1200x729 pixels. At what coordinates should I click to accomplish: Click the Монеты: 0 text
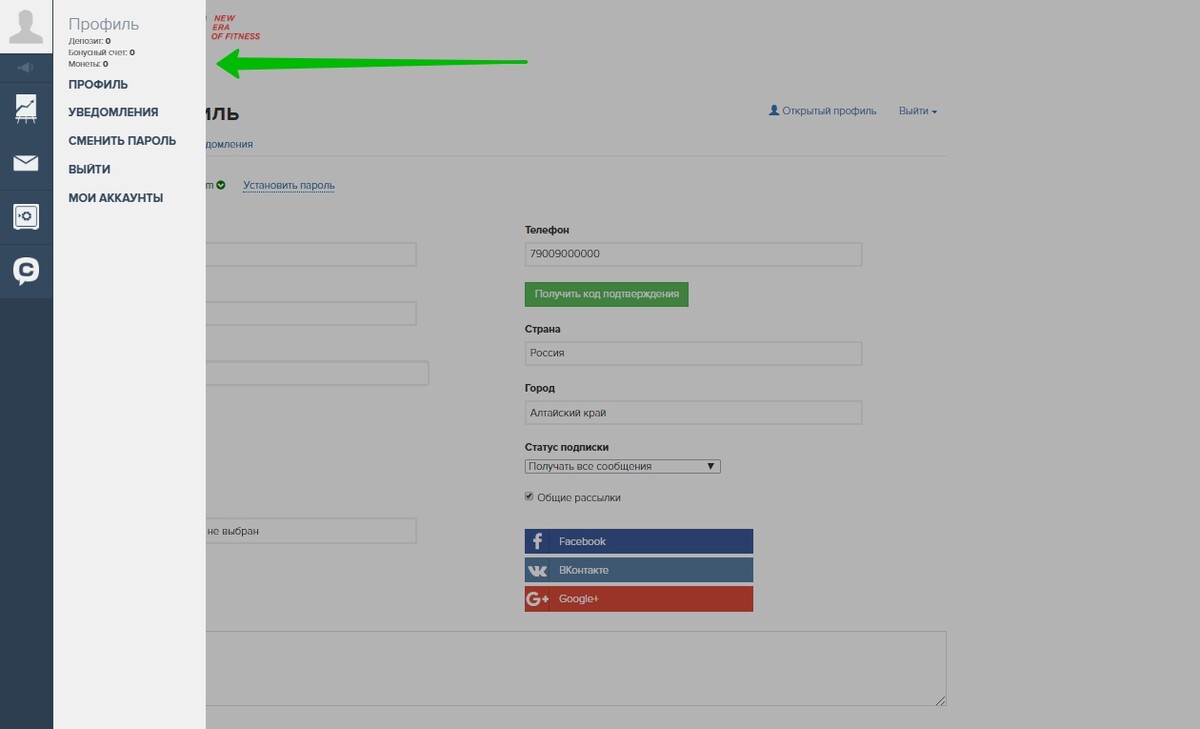pyautogui.click(x=88, y=64)
